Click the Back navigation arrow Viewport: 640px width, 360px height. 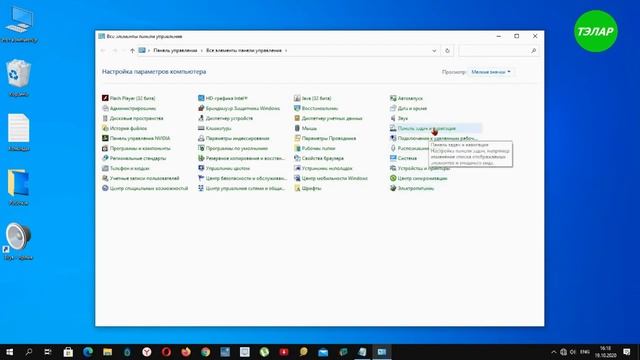point(103,51)
